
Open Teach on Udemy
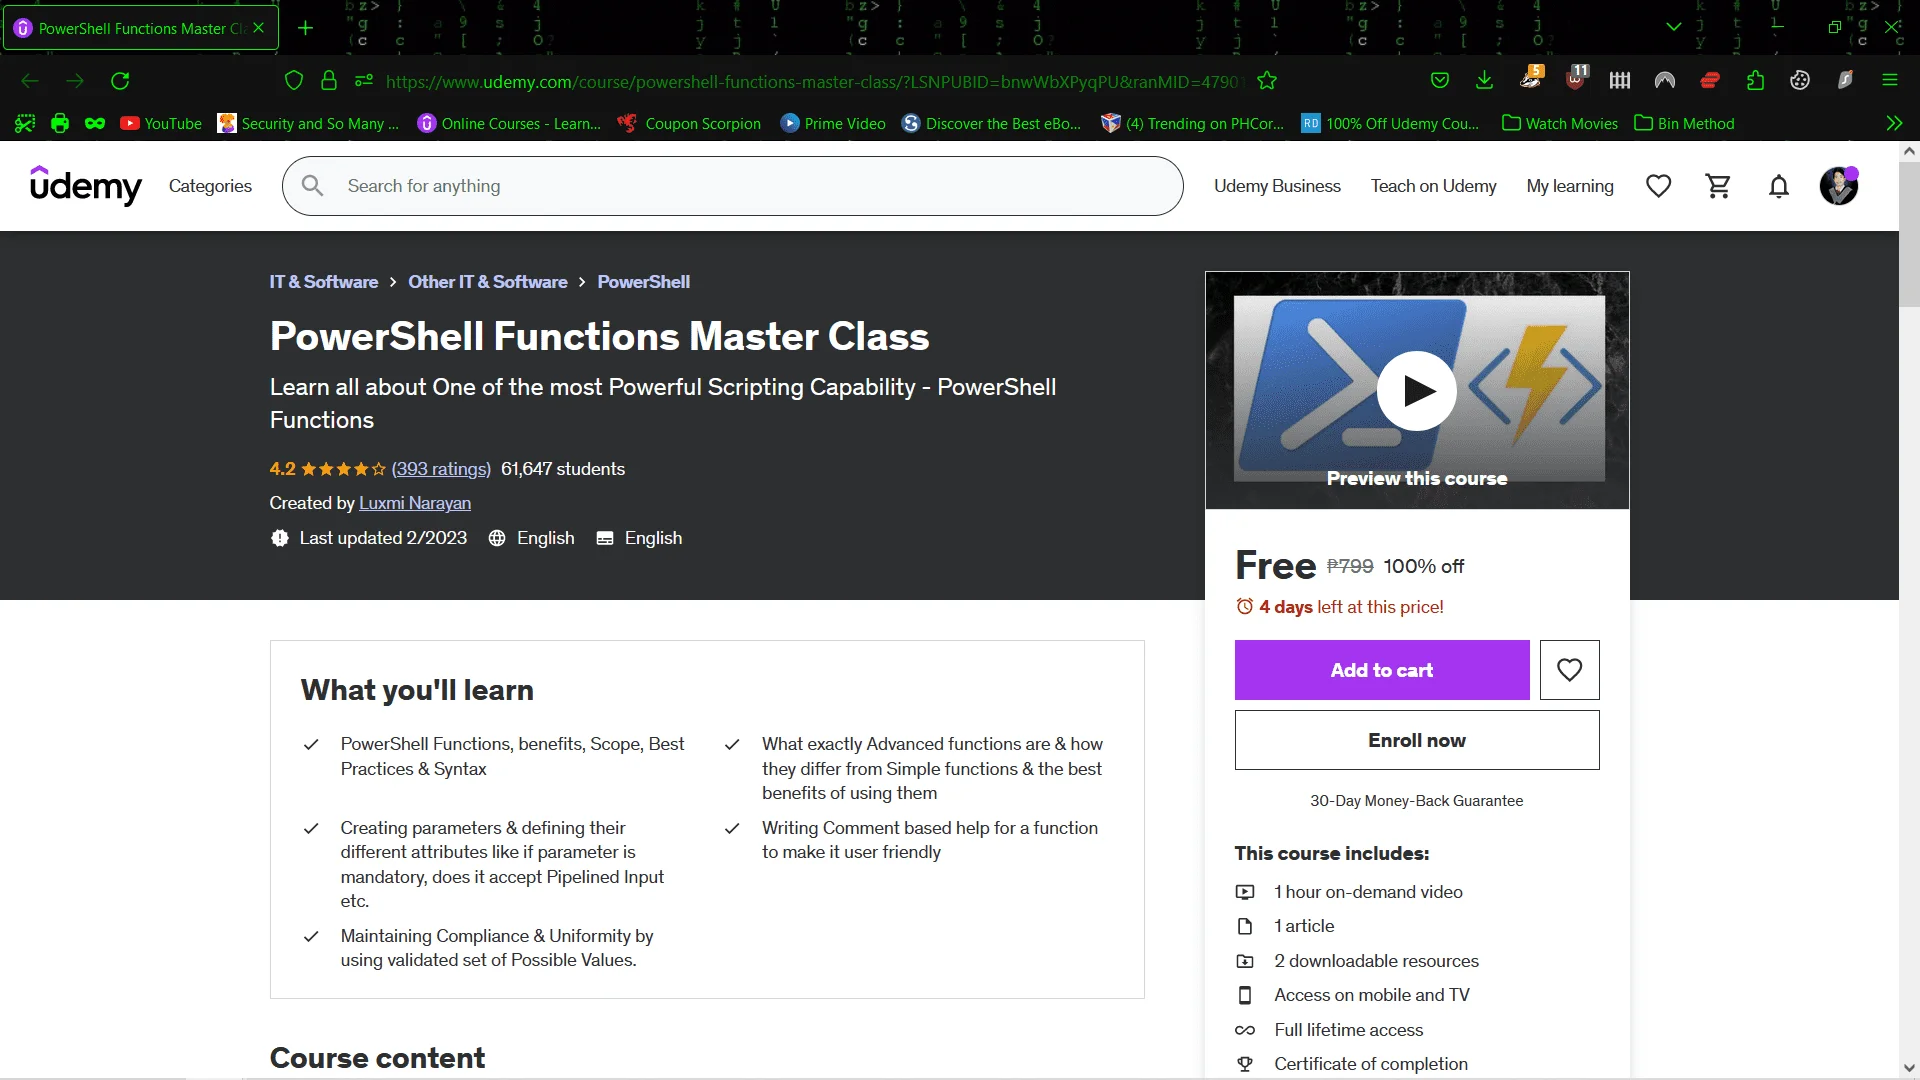pyautogui.click(x=1433, y=186)
